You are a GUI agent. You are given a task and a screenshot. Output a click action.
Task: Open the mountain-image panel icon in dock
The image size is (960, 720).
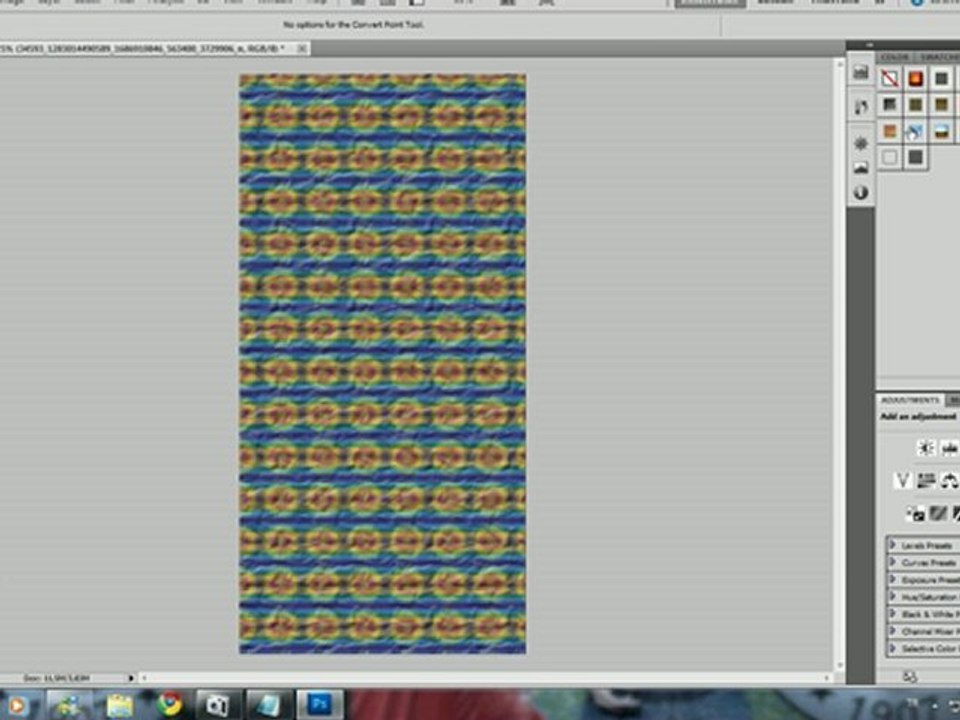(x=861, y=168)
